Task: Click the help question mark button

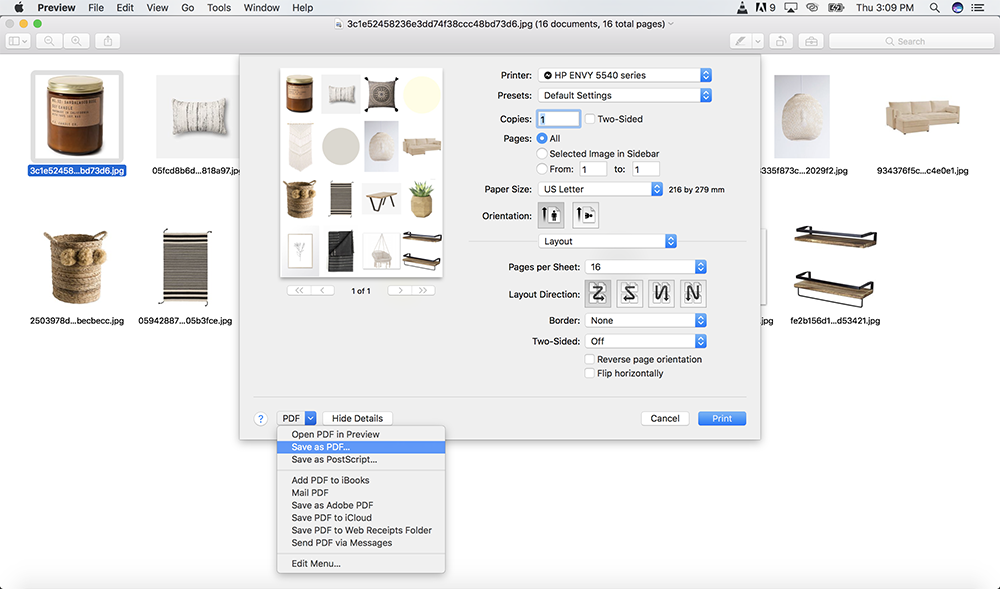Action: tap(260, 419)
